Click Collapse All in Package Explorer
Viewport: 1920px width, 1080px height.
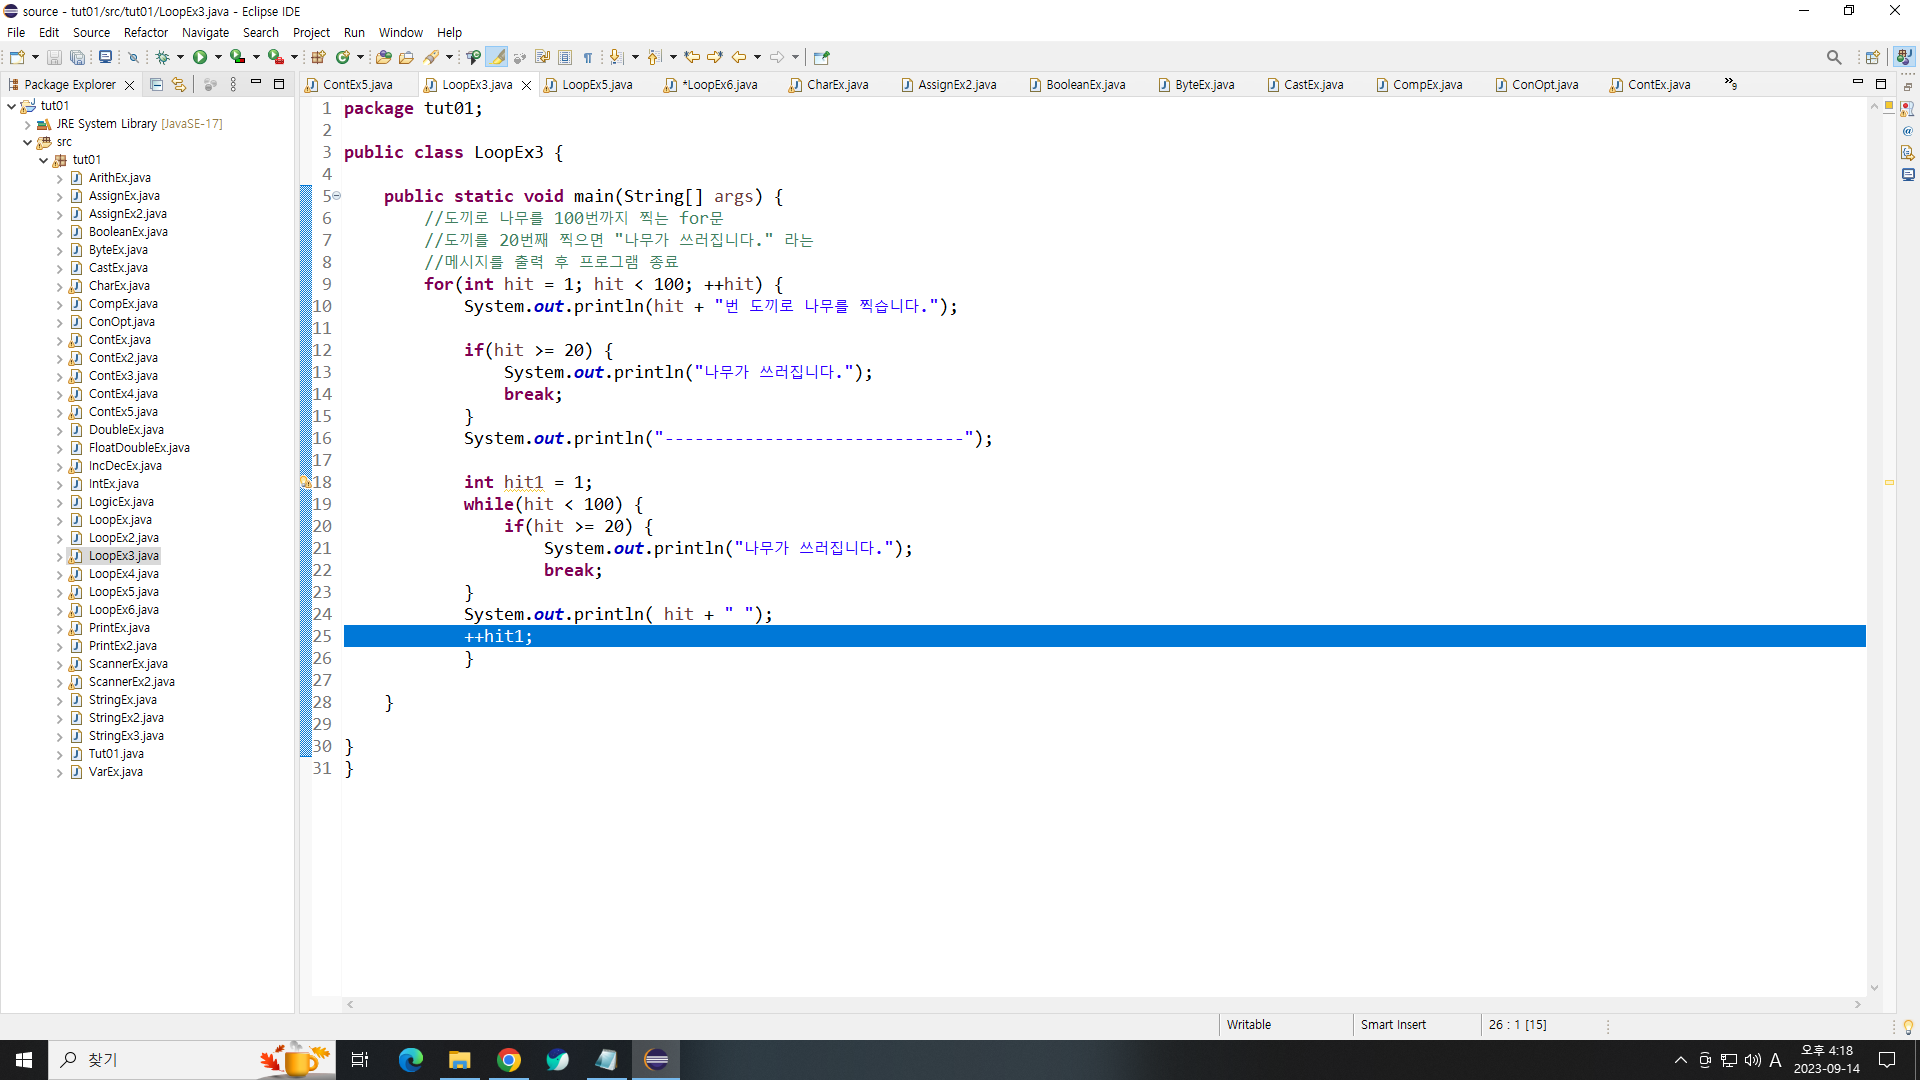point(156,85)
